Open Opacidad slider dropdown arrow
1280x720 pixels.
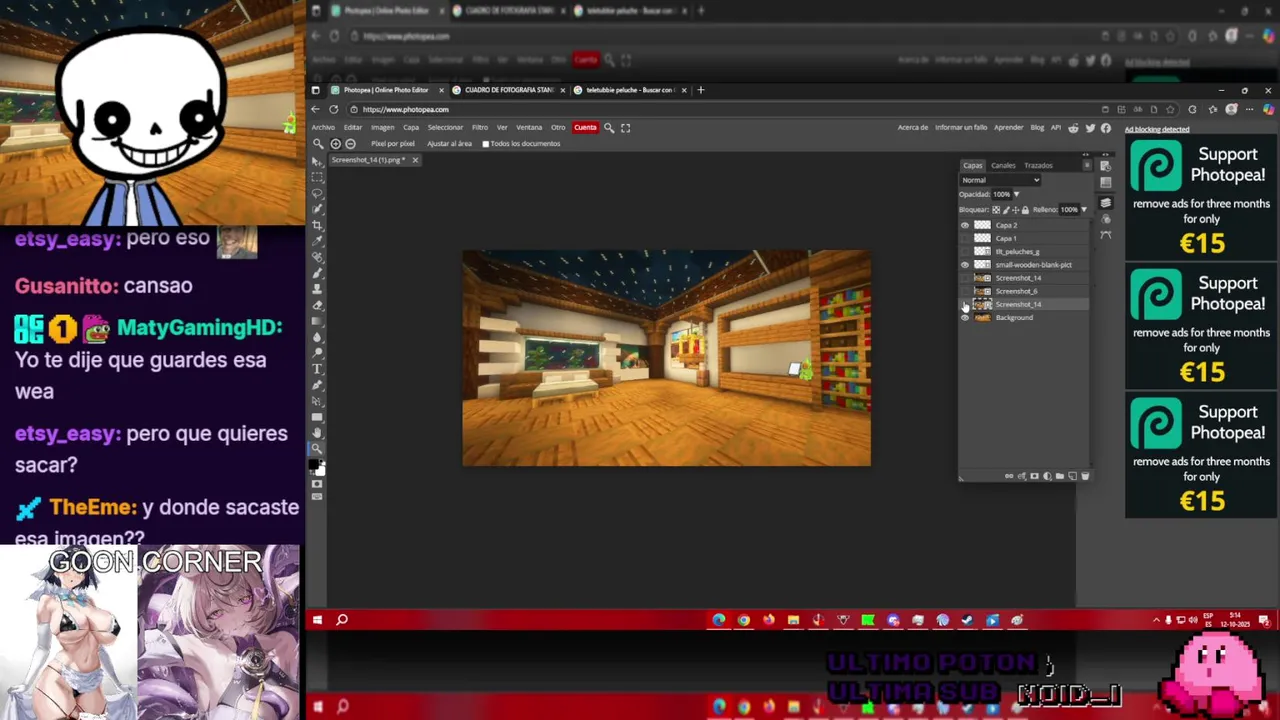coord(1017,194)
